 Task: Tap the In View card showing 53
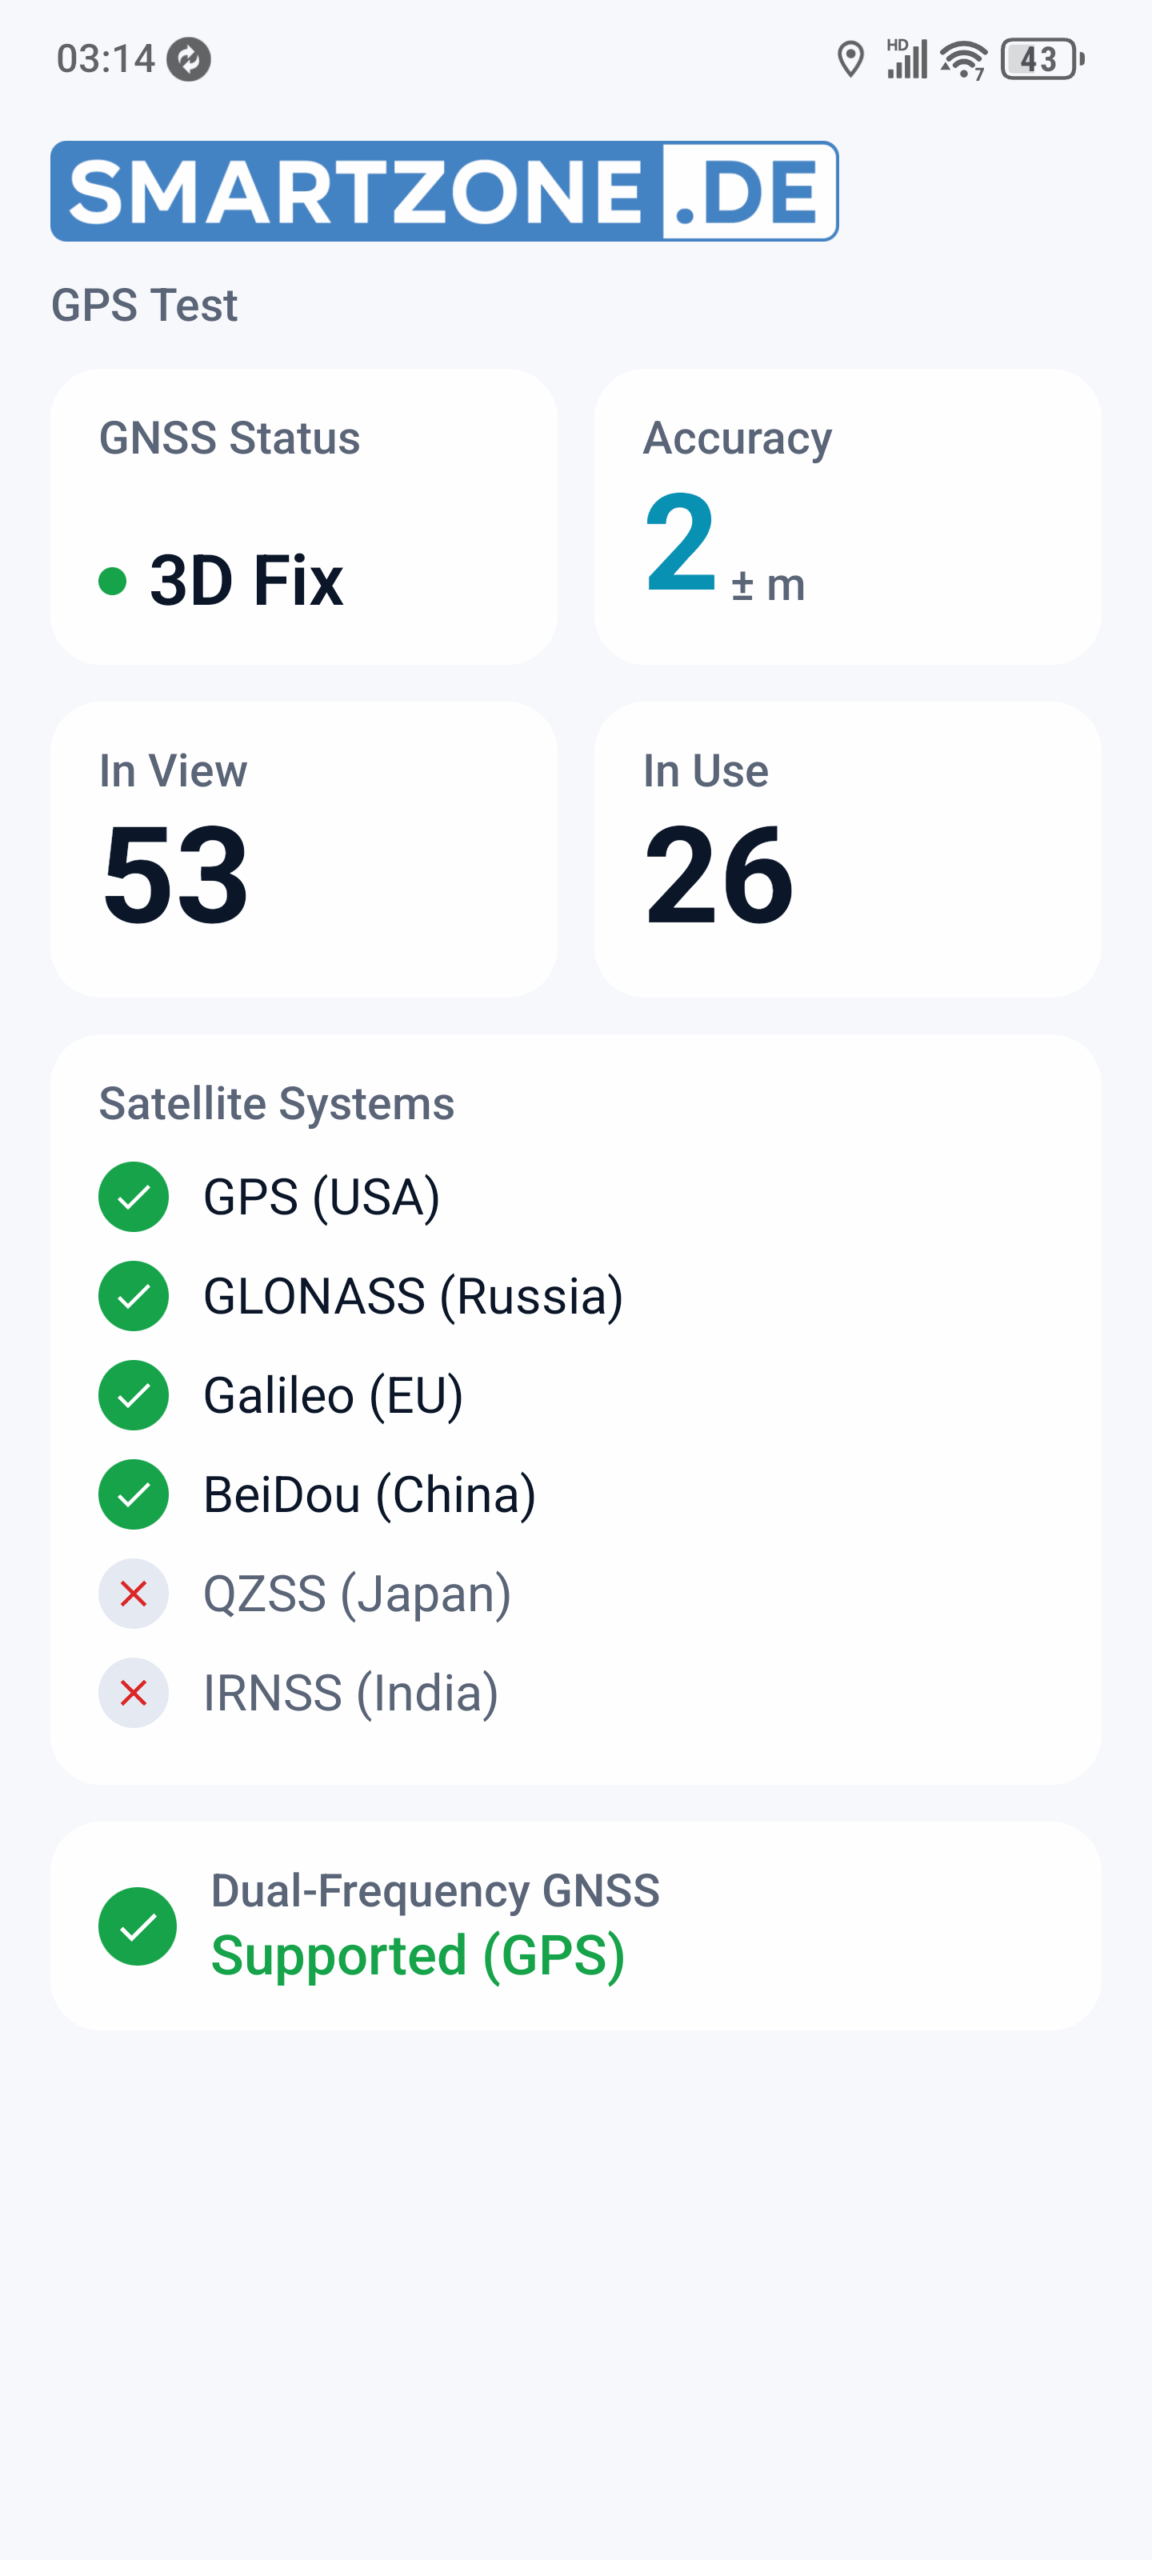click(304, 849)
